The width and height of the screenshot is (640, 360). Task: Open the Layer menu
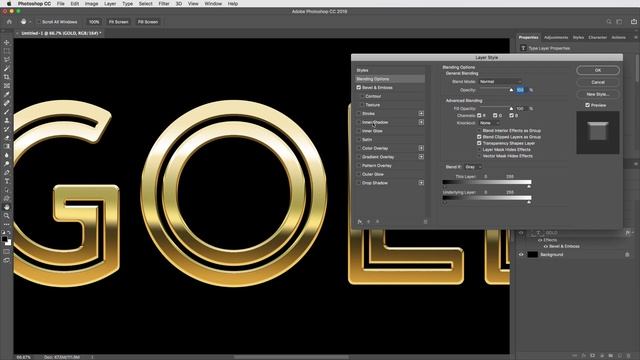click(110, 4)
